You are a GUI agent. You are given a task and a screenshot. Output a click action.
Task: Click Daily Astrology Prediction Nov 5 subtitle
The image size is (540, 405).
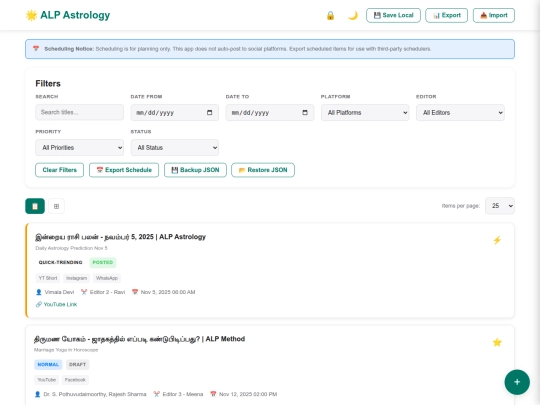click(71, 248)
